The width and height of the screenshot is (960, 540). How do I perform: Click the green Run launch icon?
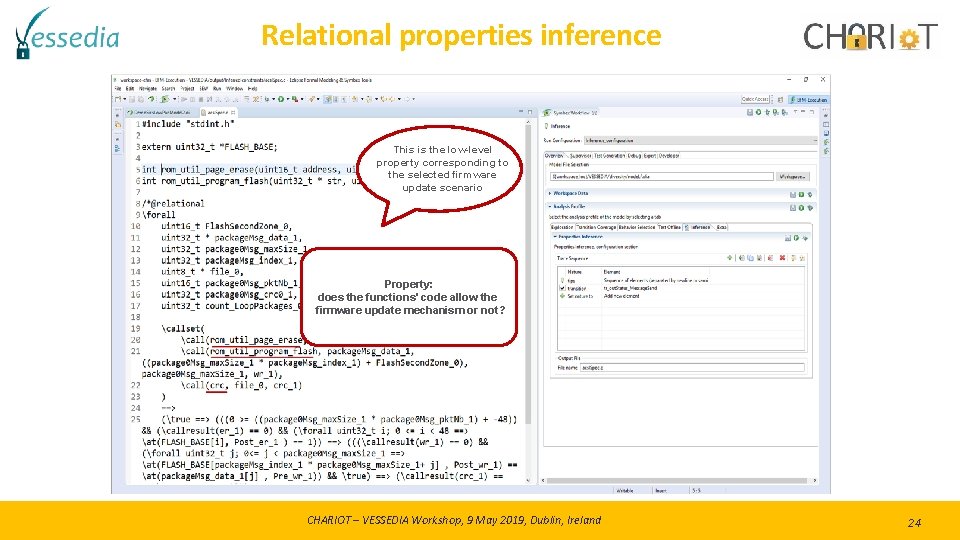click(281, 99)
